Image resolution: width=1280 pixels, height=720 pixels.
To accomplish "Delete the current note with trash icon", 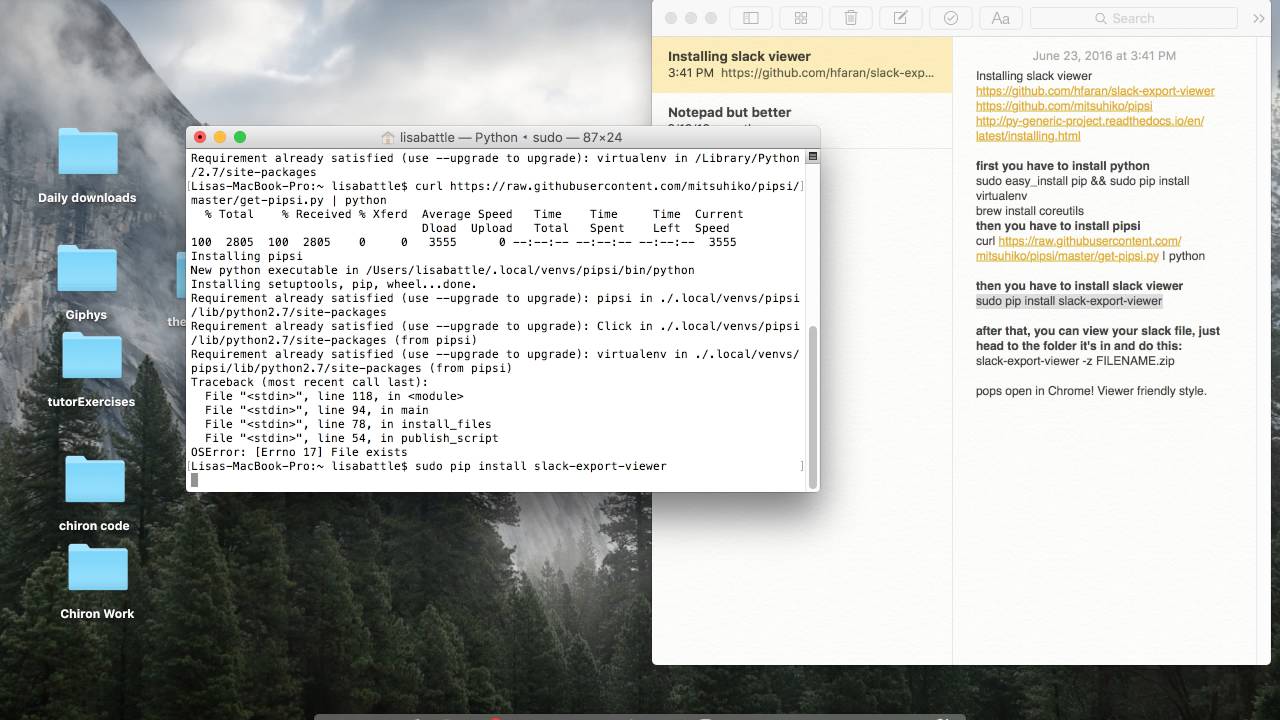I will pos(850,18).
